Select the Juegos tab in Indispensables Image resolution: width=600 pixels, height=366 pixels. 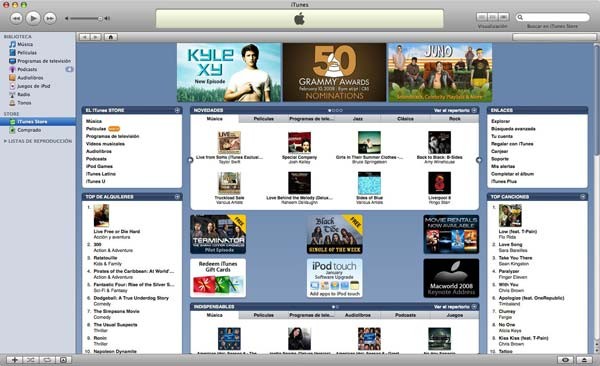pyautogui.click(x=455, y=315)
